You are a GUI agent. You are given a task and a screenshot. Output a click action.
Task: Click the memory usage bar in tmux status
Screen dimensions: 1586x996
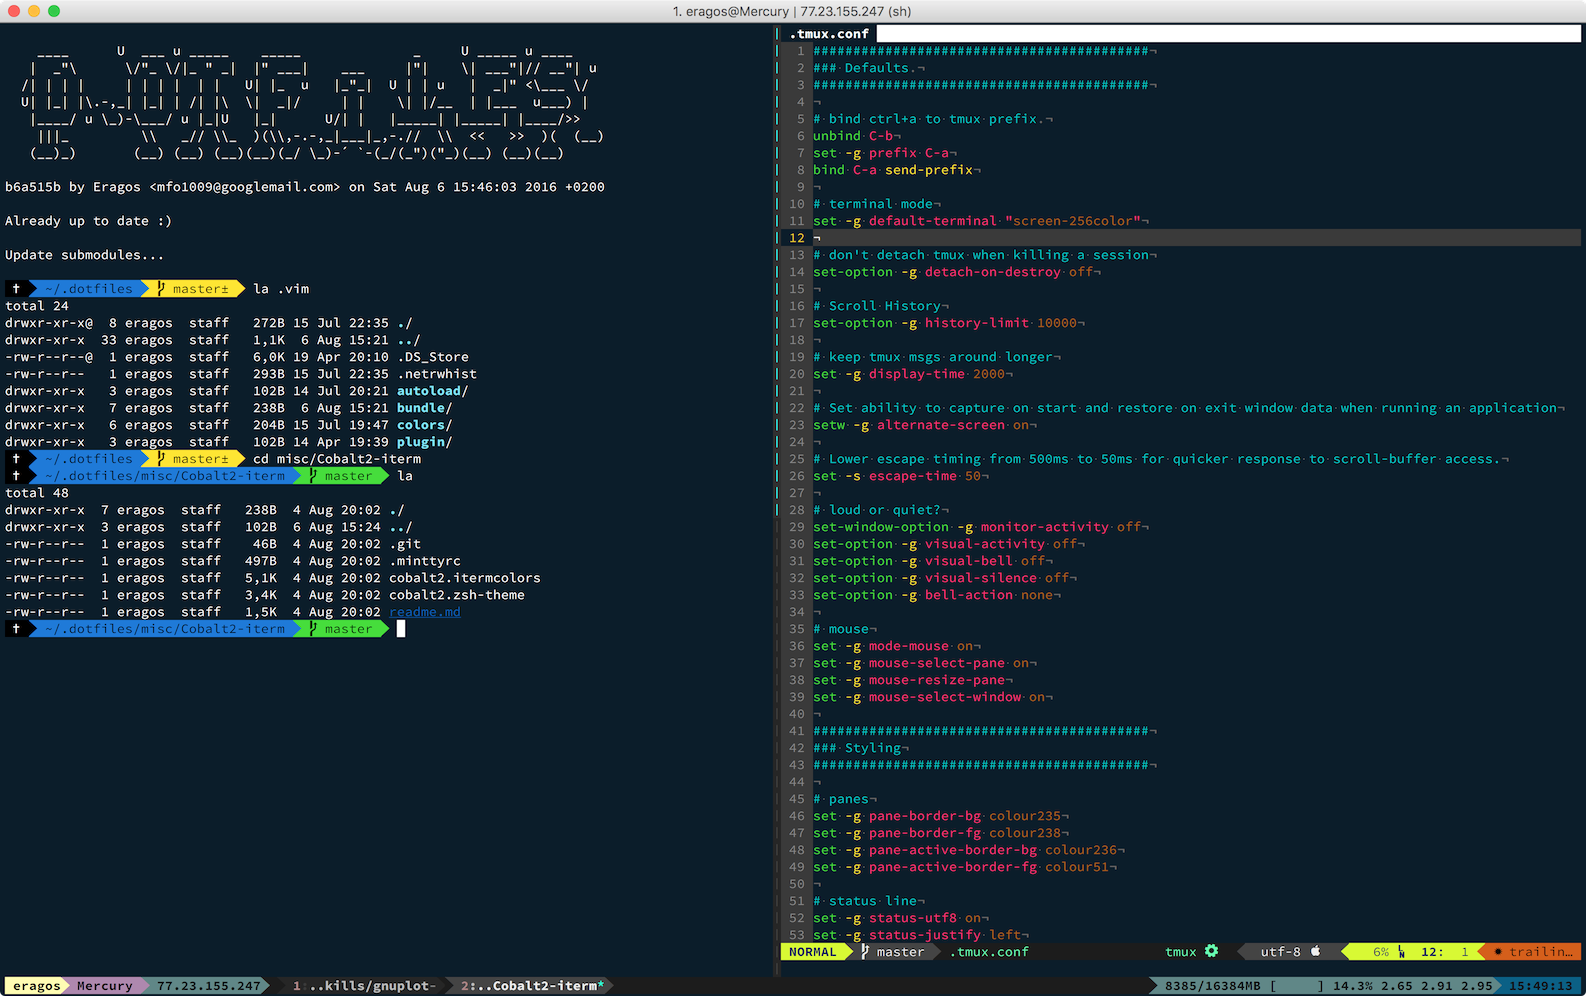[x=1294, y=986]
